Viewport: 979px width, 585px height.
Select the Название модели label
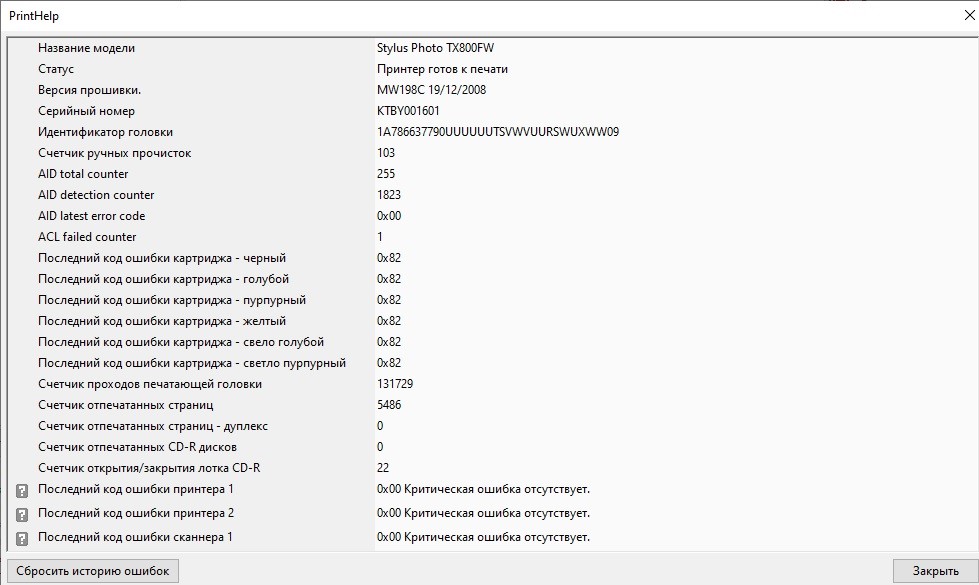point(86,48)
